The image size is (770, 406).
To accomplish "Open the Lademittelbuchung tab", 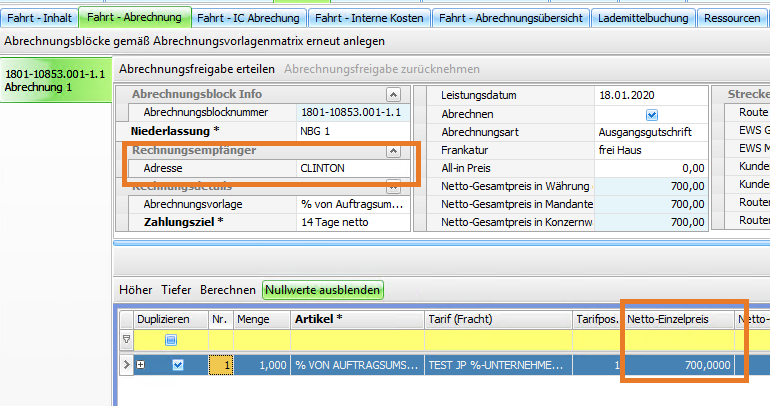I will click(642, 18).
